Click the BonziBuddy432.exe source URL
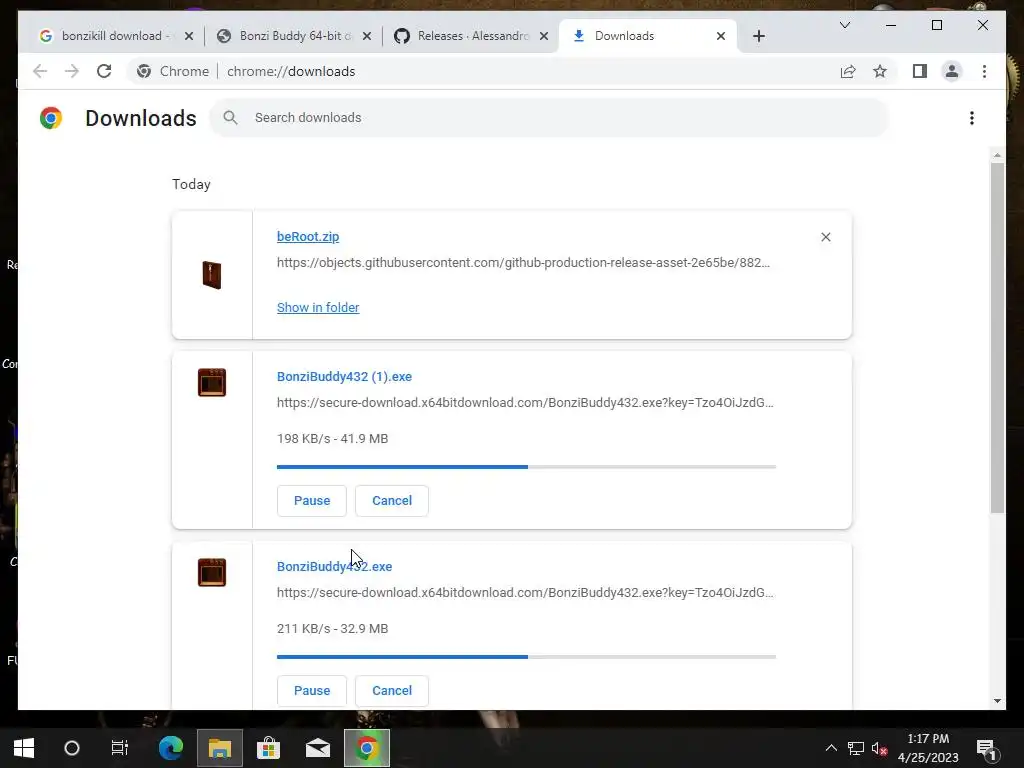1024x768 pixels. point(525,593)
